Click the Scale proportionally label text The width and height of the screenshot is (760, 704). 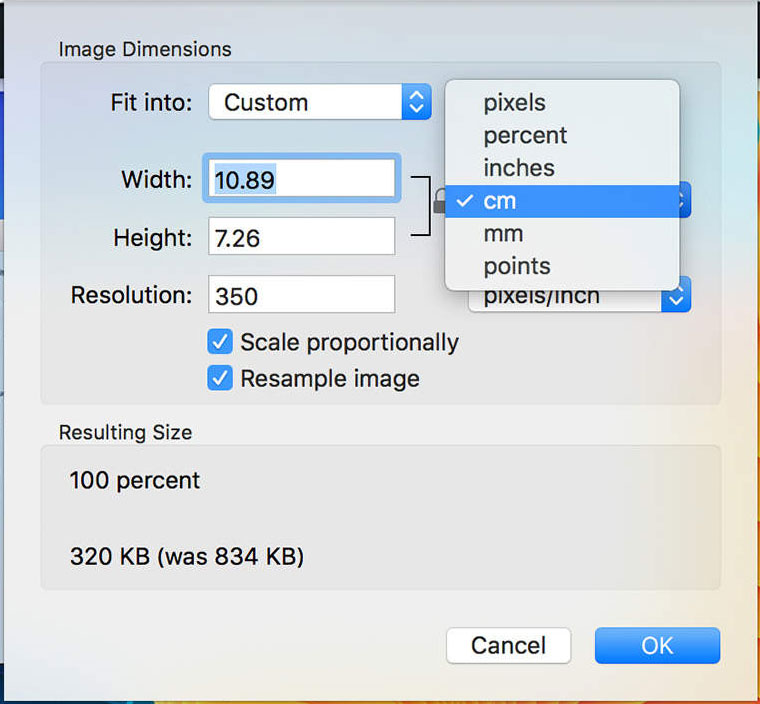pos(349,342)
